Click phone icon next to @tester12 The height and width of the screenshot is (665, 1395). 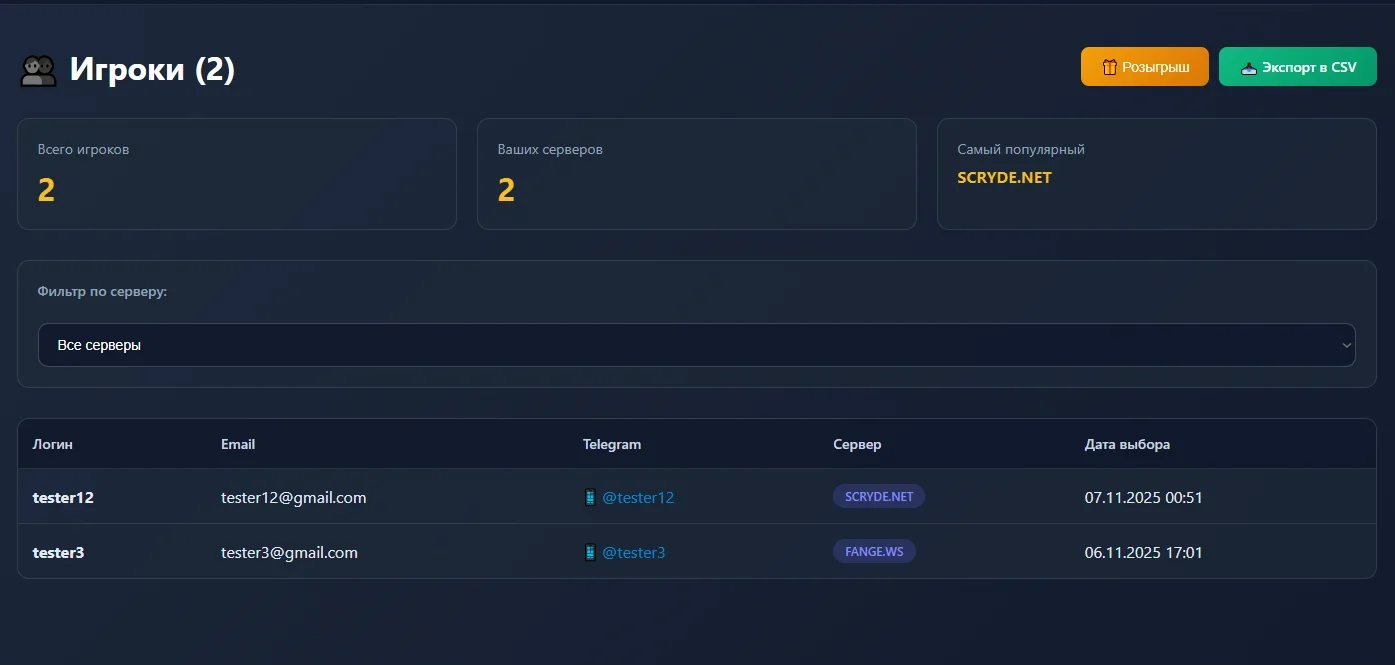590,497
